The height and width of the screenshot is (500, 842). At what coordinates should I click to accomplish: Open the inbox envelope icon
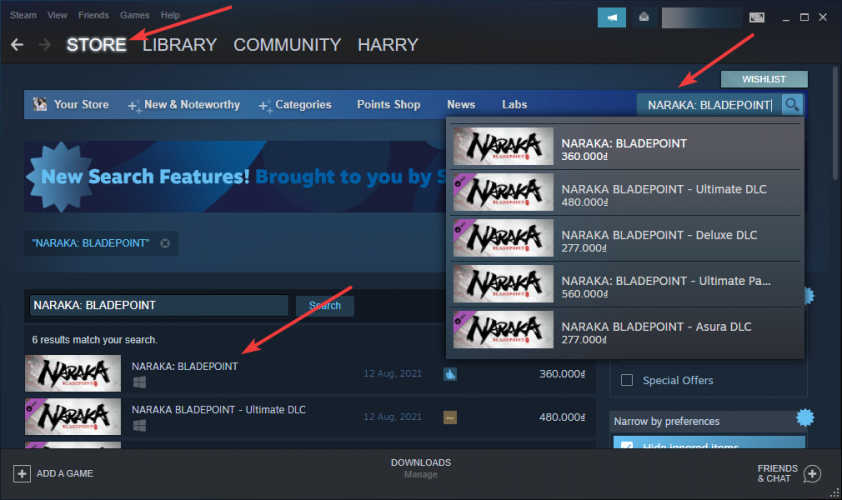(644, 17)
